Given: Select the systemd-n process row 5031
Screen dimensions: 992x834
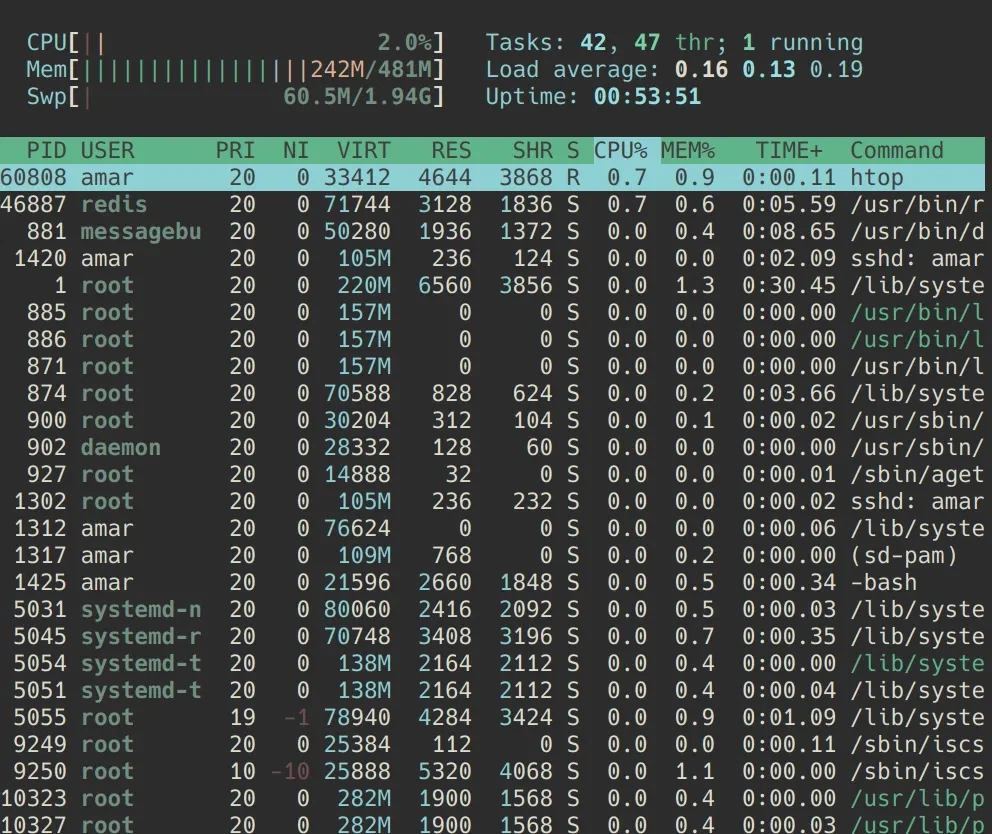Looking at the screenshot, I should pyautogui.click(x=492, y=609).
